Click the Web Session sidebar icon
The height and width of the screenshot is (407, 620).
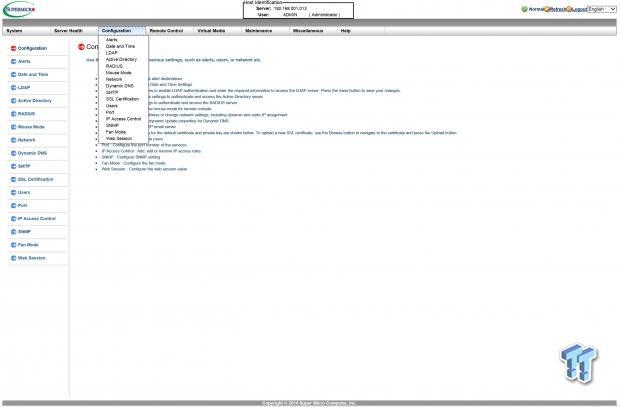[13, 258]
